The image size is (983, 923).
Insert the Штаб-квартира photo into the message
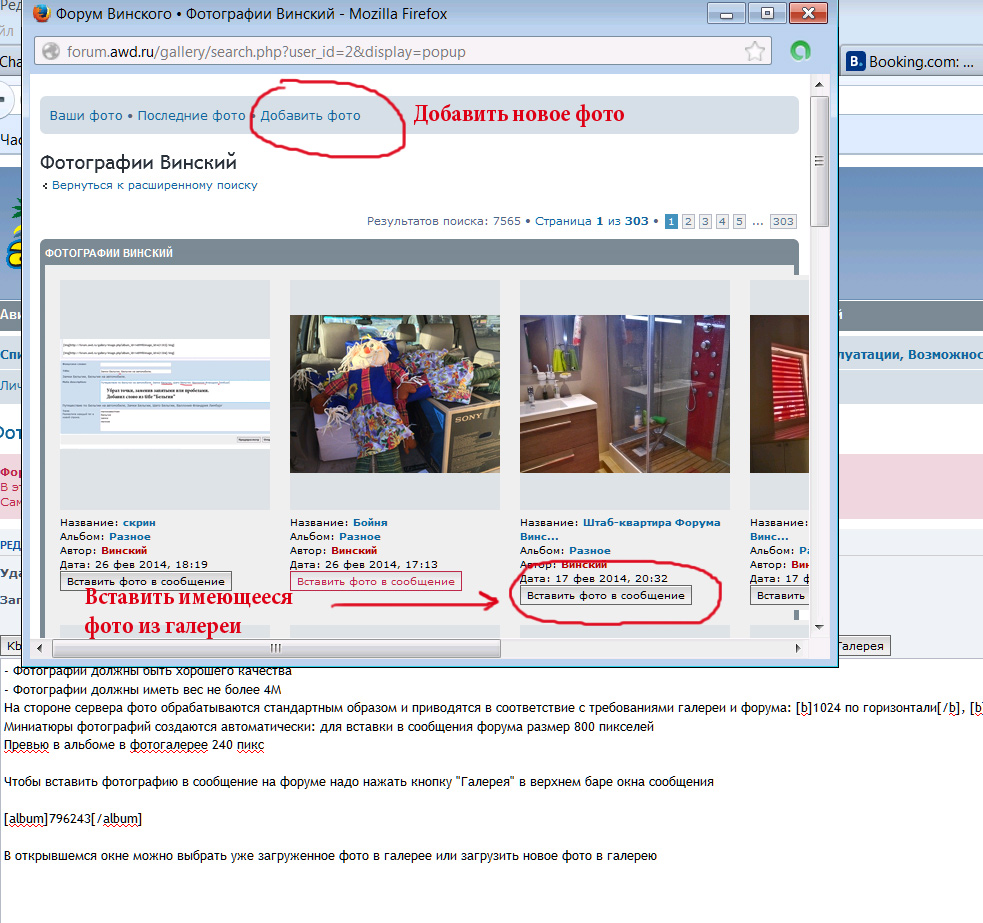coord(606,595)
